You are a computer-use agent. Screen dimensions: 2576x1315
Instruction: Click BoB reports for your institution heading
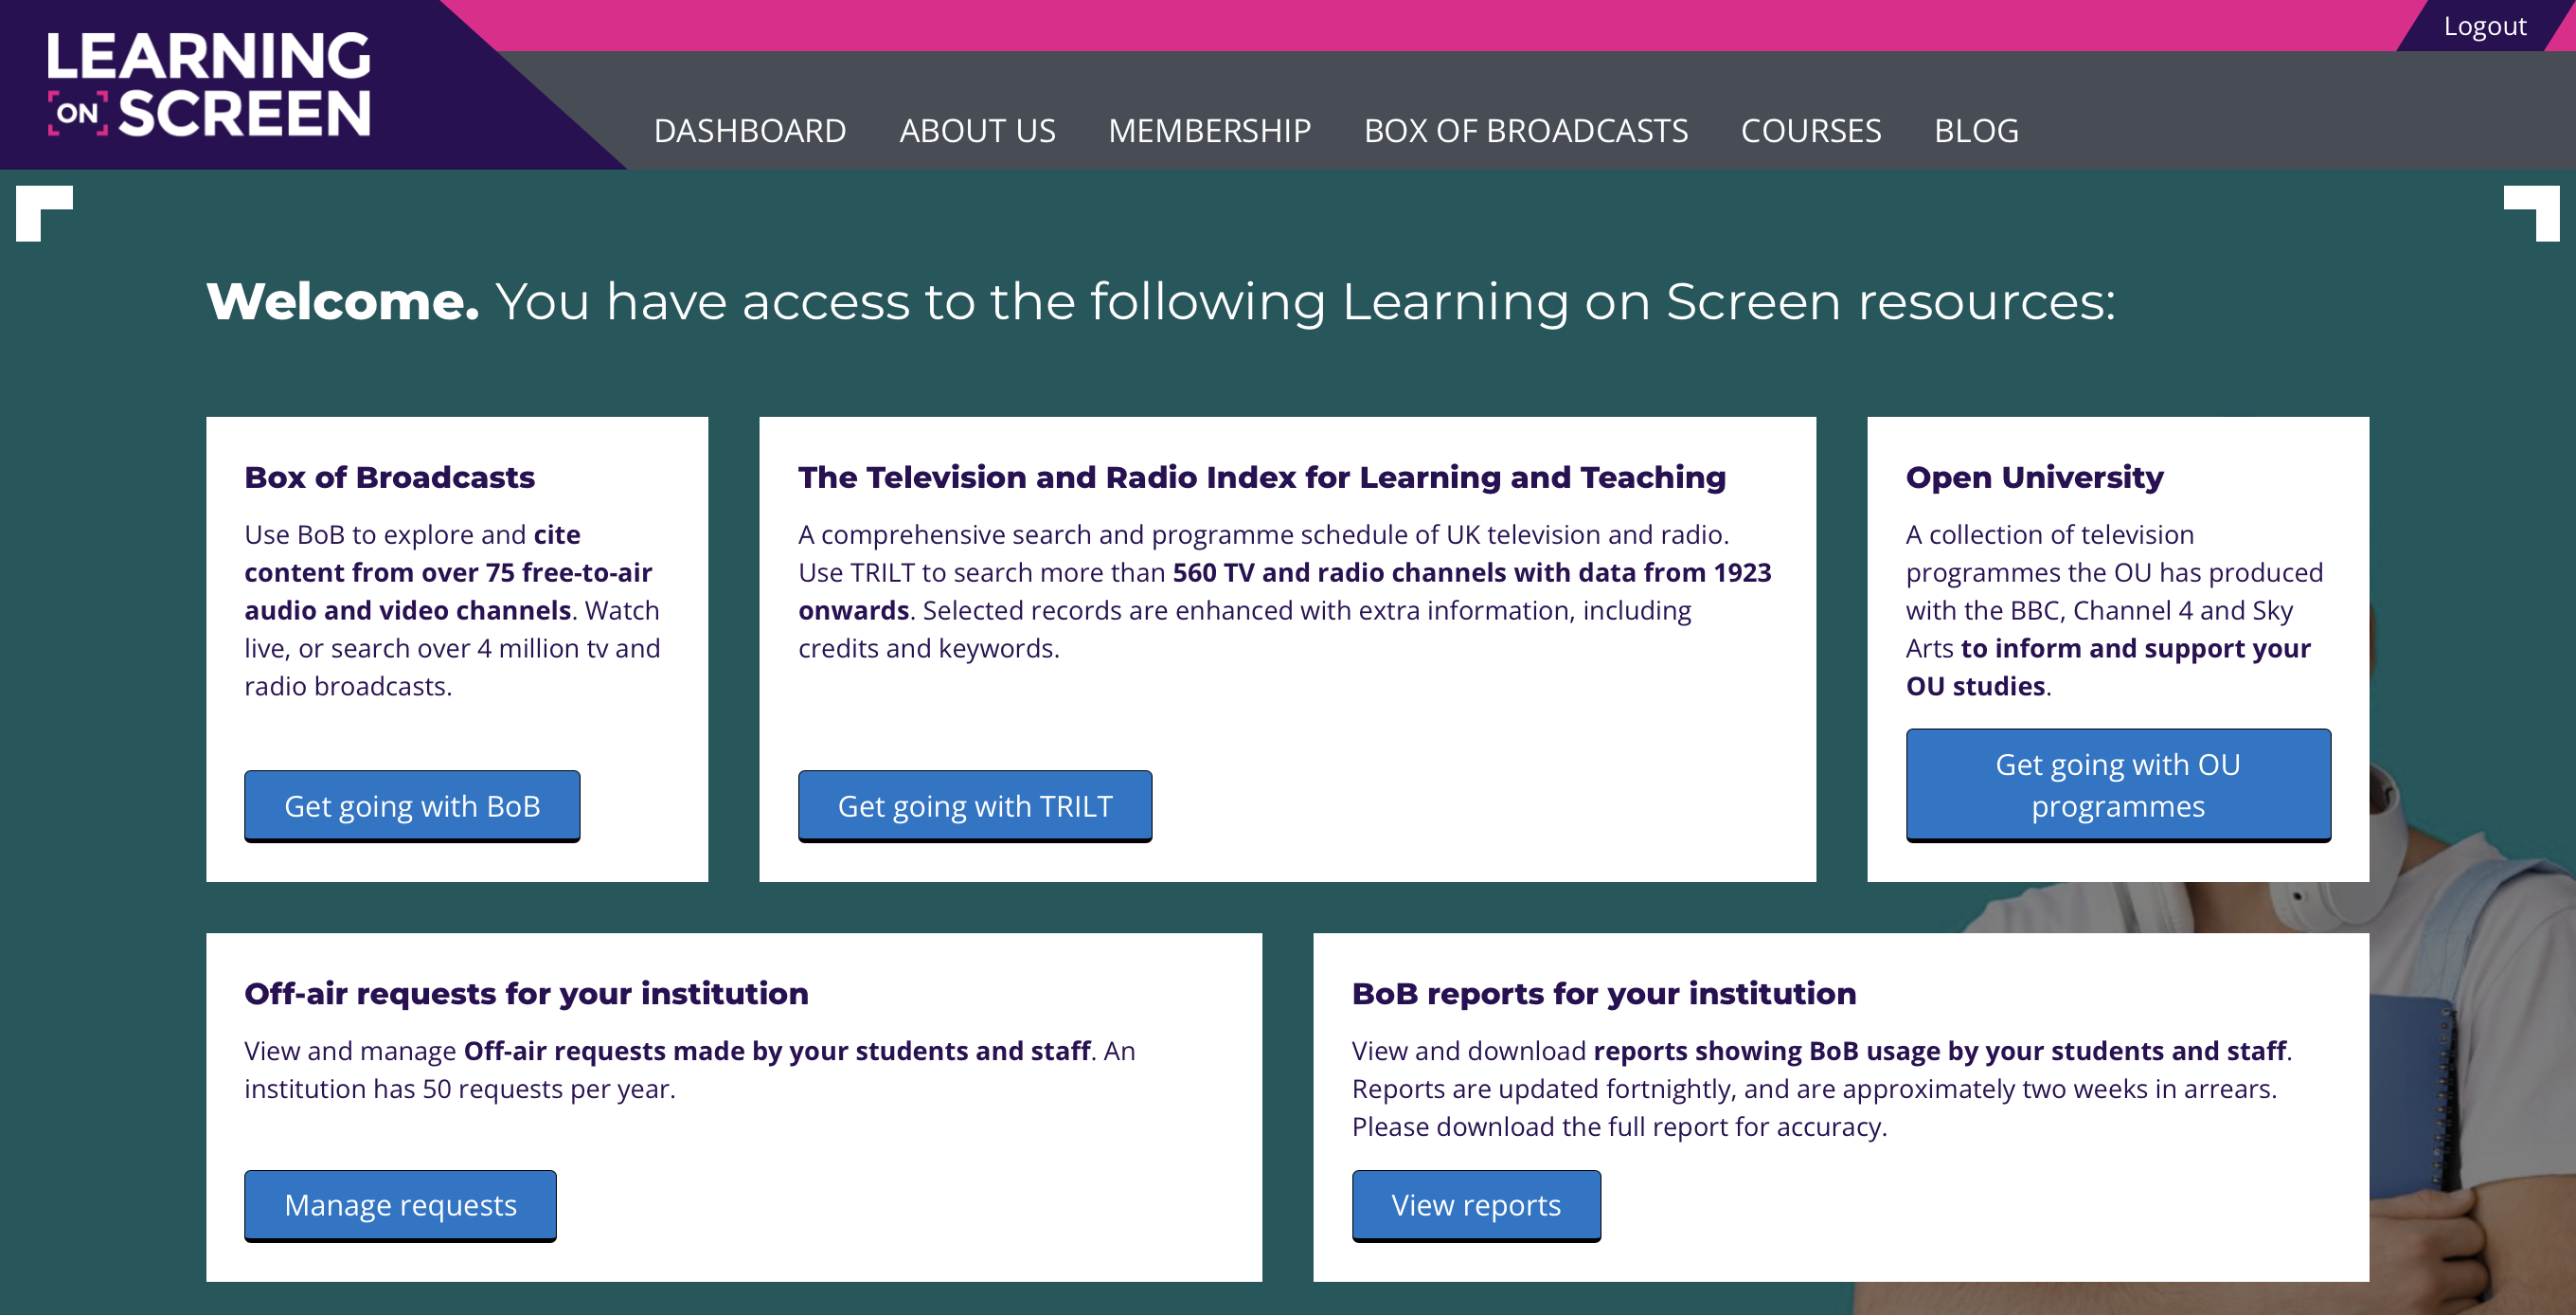tap(1604, 993)
